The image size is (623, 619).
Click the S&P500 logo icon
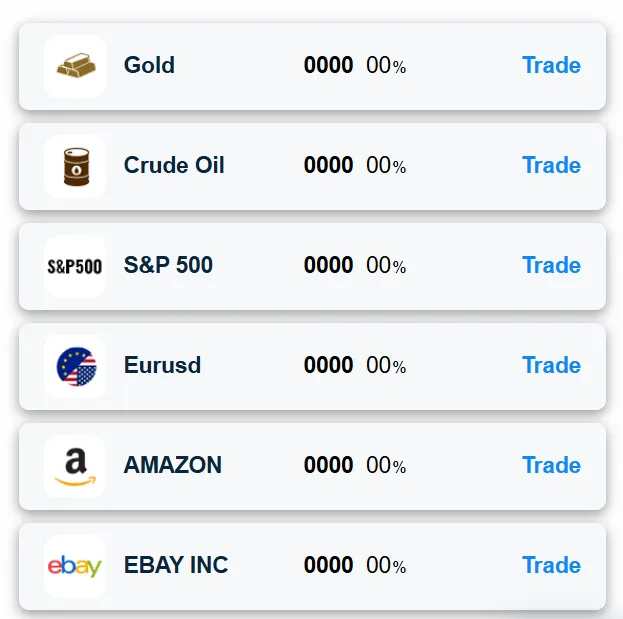(75, 266)
